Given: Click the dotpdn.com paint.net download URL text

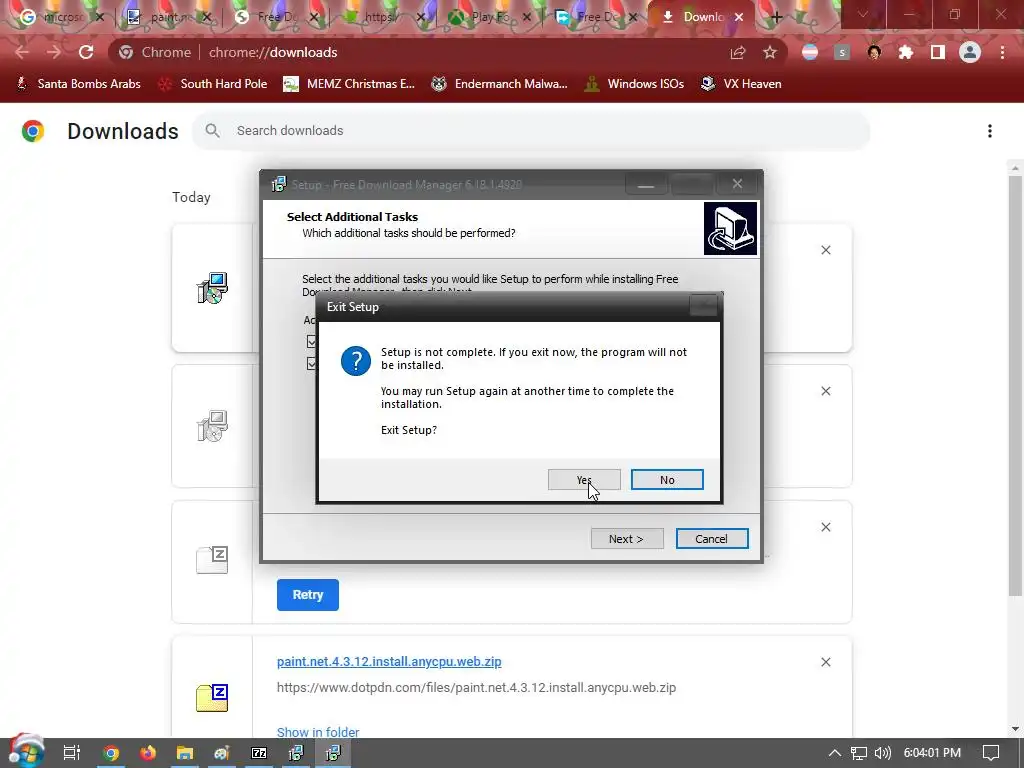Looking at the screenshot, I should click(476, 688).
